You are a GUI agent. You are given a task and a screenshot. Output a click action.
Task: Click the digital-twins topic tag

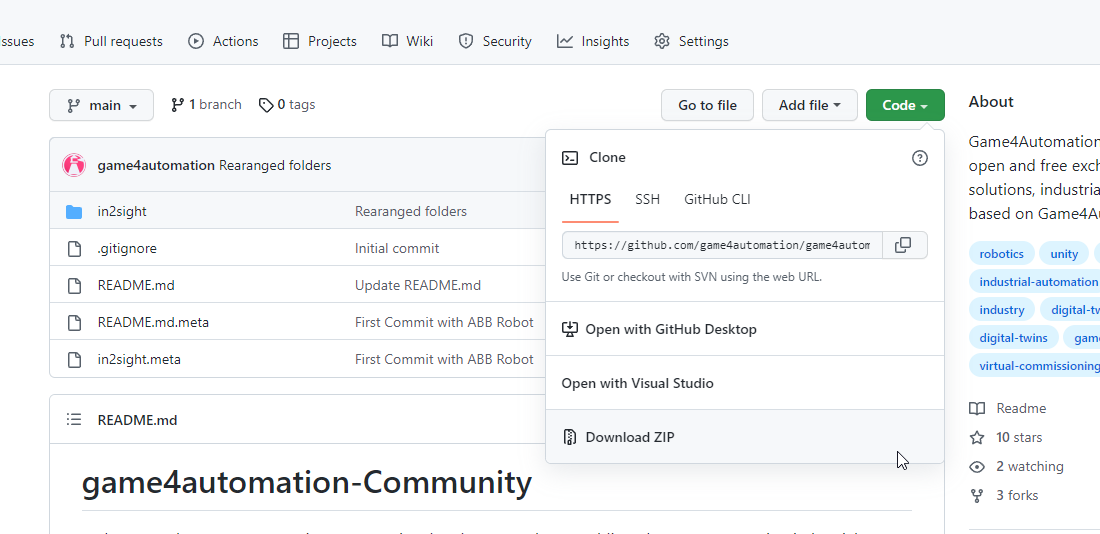(1013, 338)
